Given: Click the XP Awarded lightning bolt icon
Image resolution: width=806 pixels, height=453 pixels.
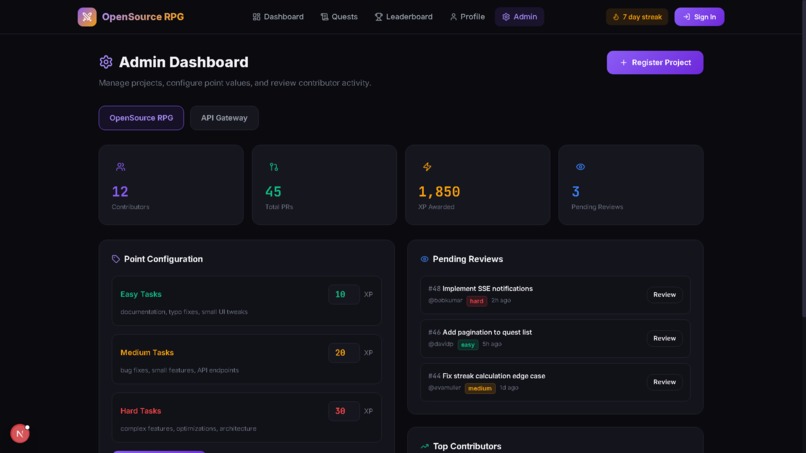Looking at the screenshot, I should (427, 167).
